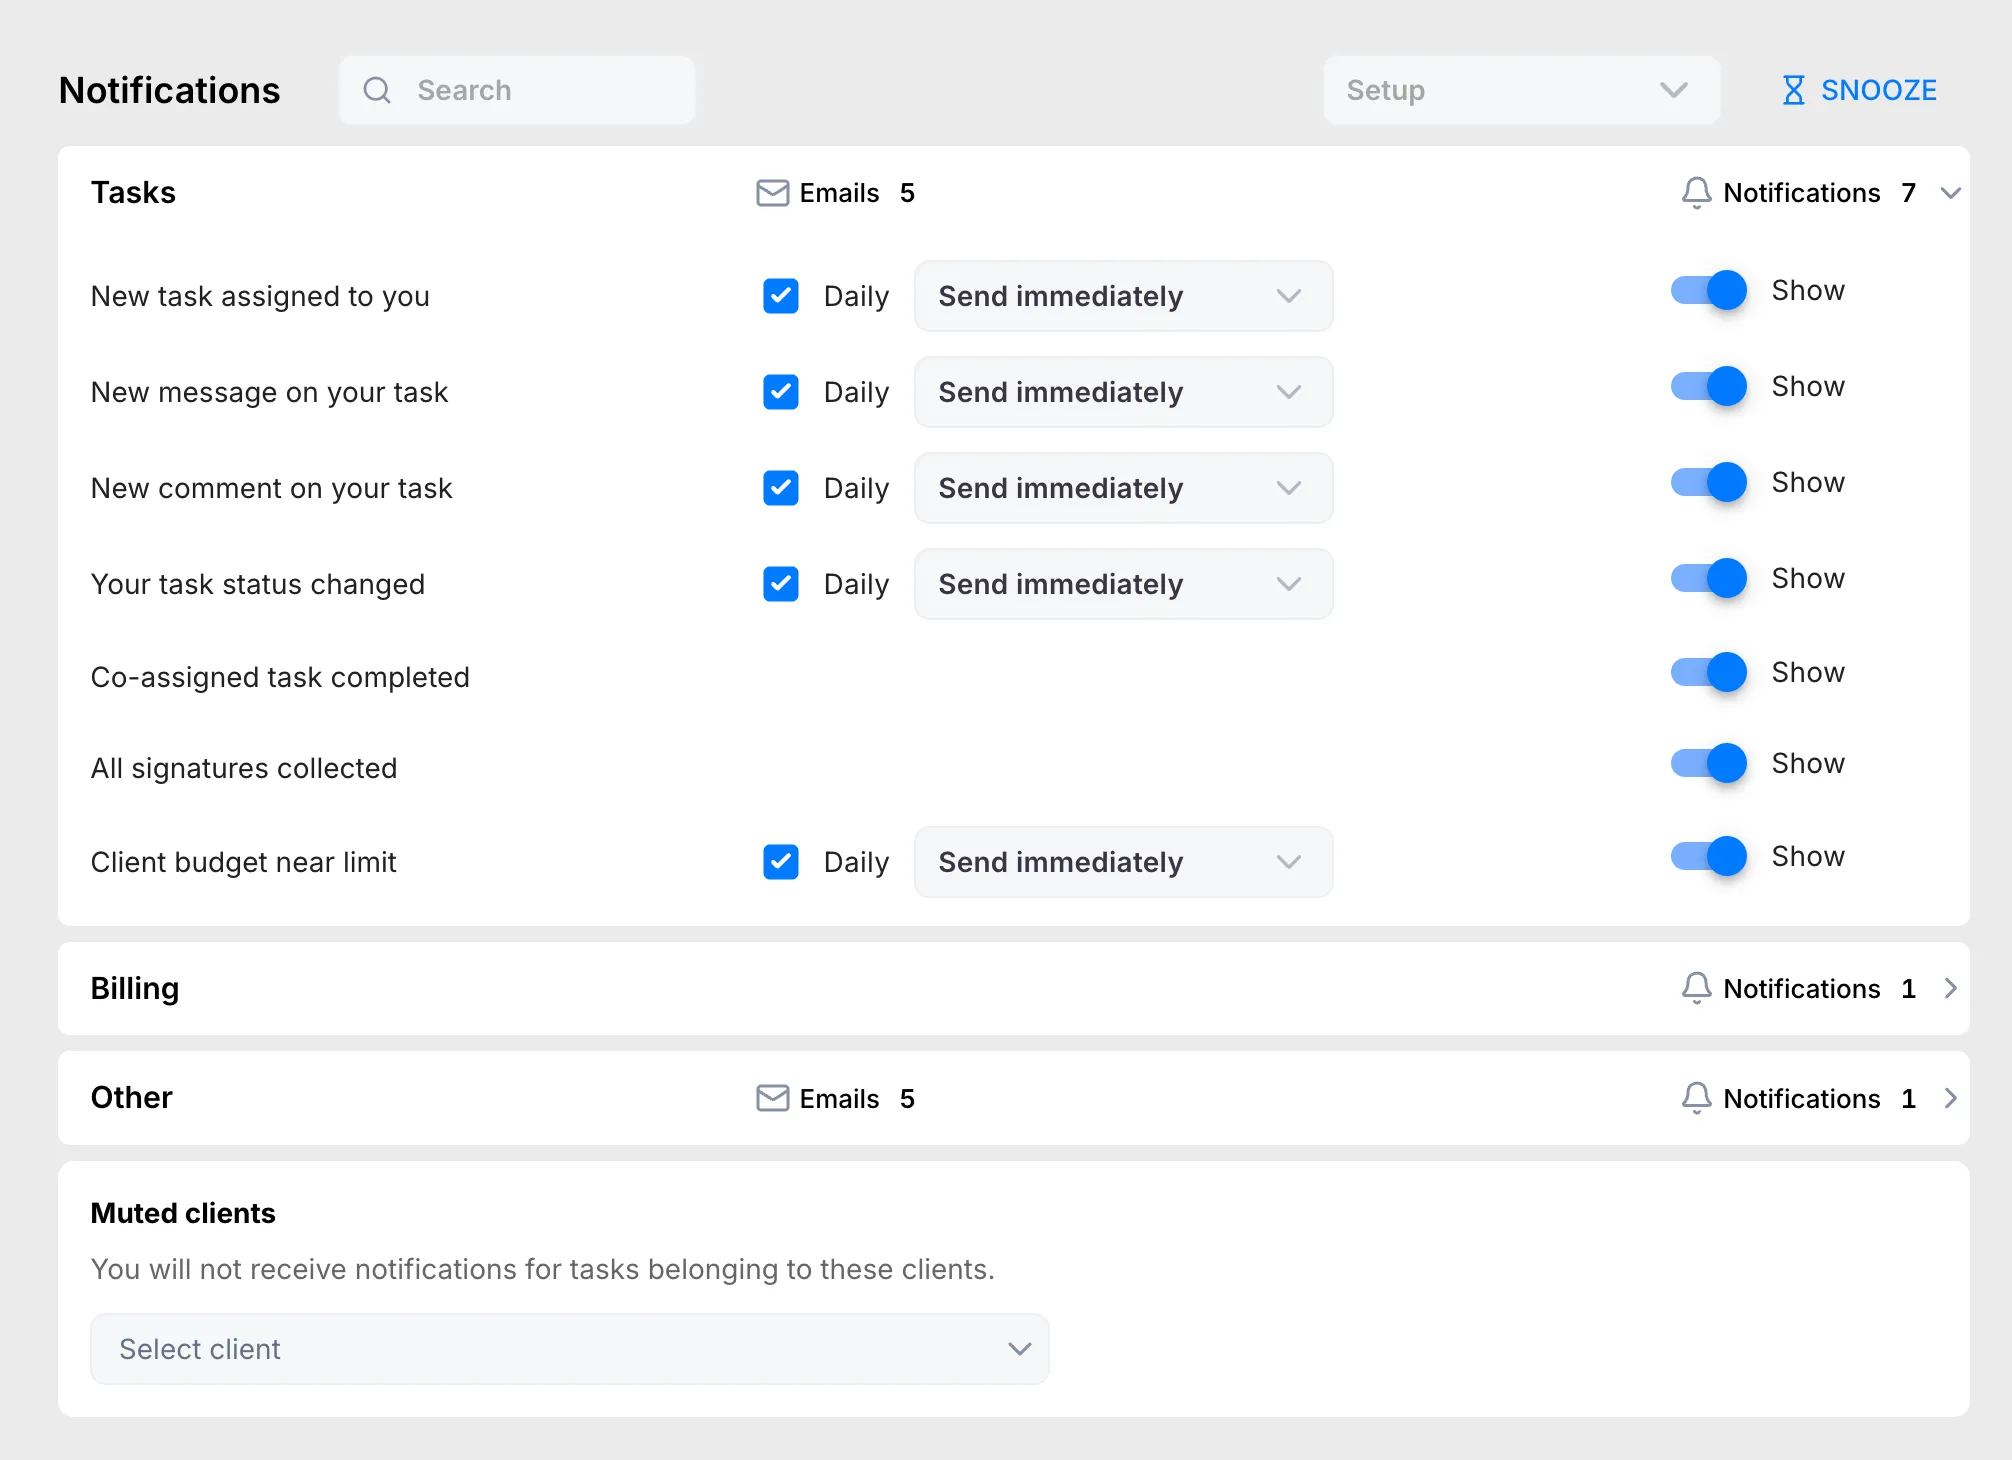The height and width of the screenshot is (1460, 2012).
Task: Open Send immediately dropdown for Client budget
Action: click(x=1123, y=862)
